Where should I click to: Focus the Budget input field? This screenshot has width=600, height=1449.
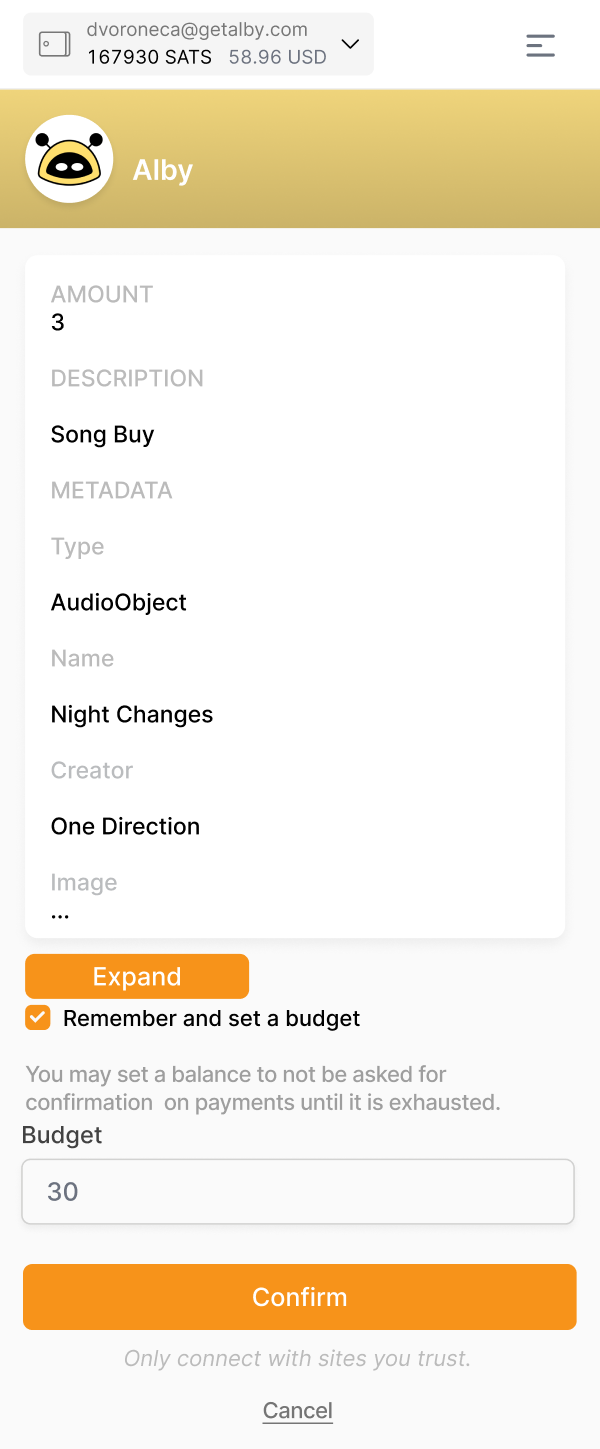tap(298, 1191)
